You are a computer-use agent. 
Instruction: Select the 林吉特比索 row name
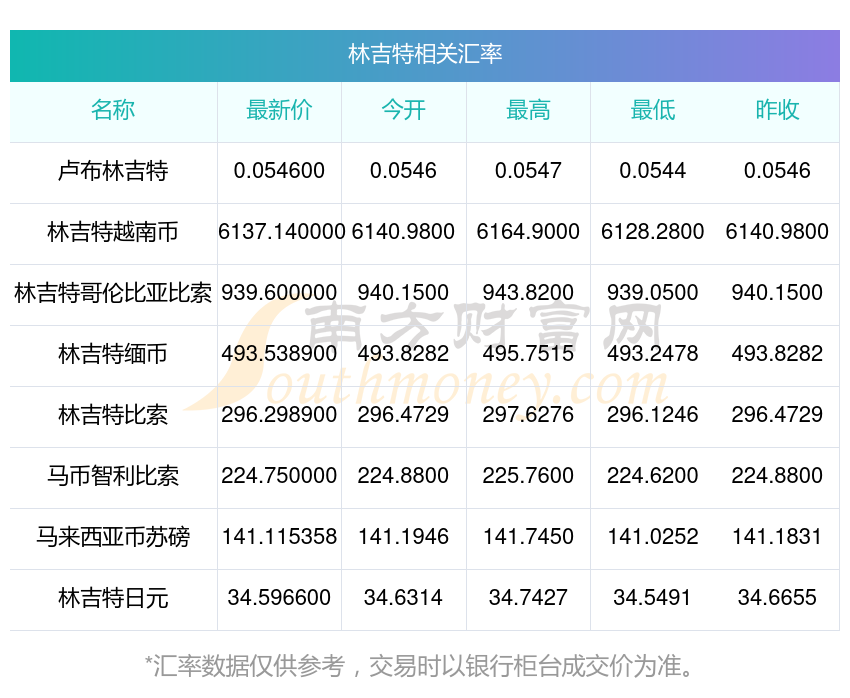click(x=113, y=415)
